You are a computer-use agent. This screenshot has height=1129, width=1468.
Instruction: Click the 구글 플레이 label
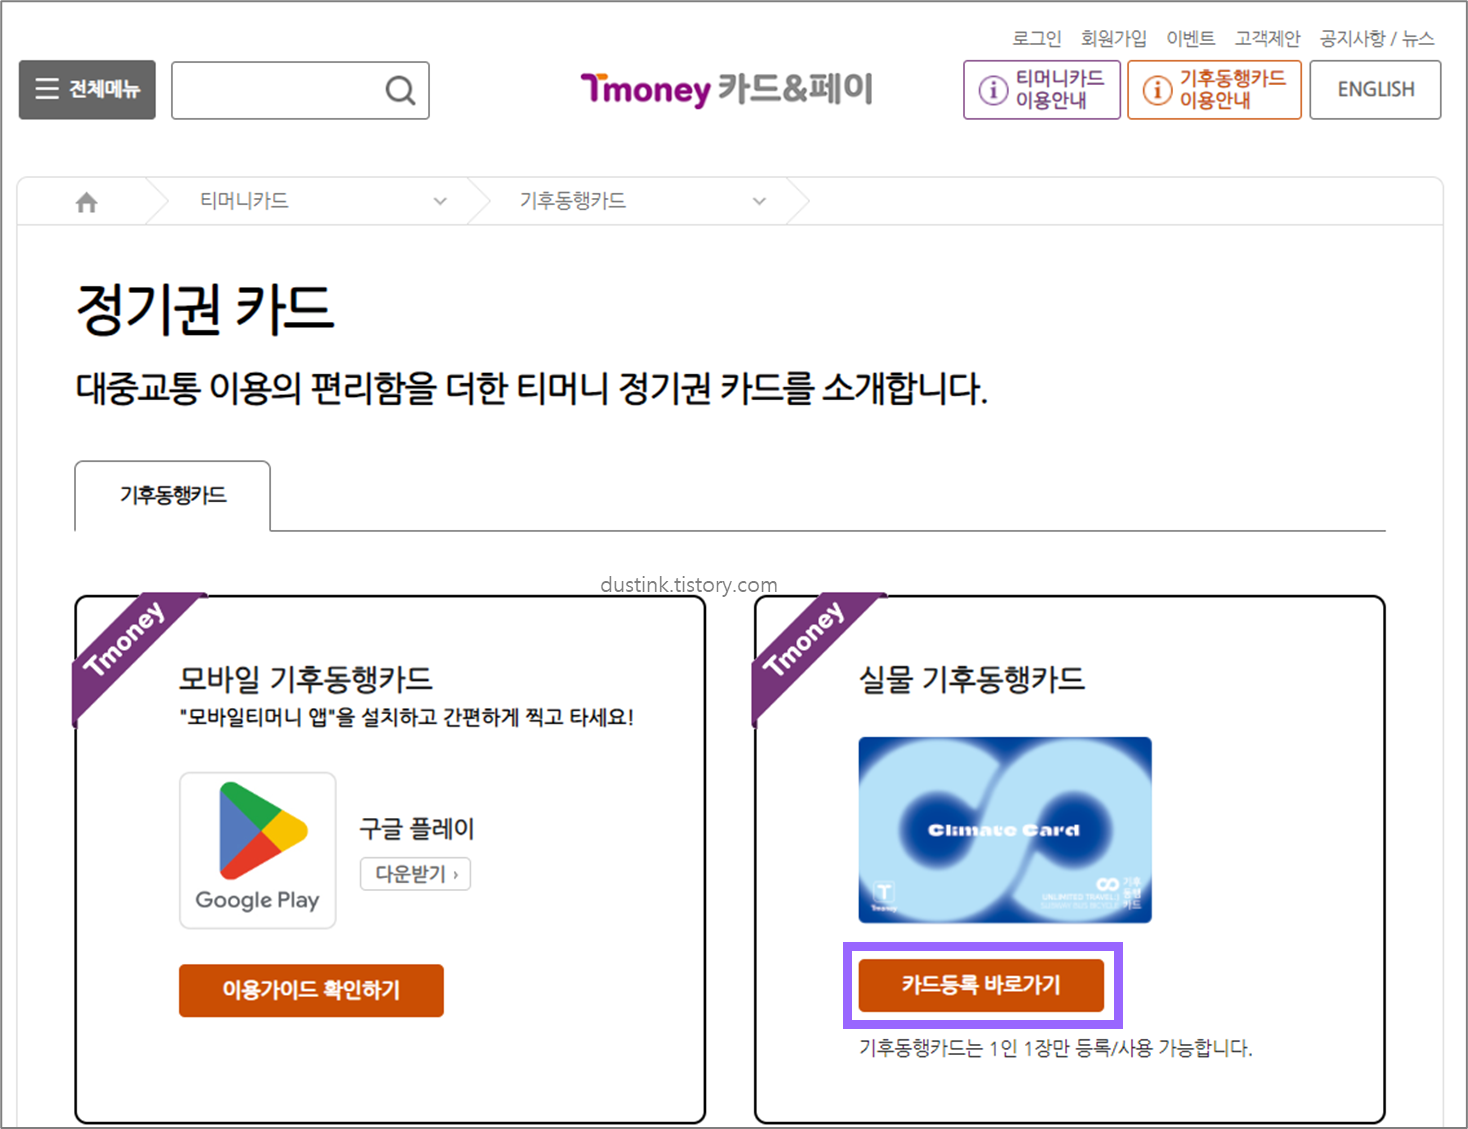(x=416, y=828)
